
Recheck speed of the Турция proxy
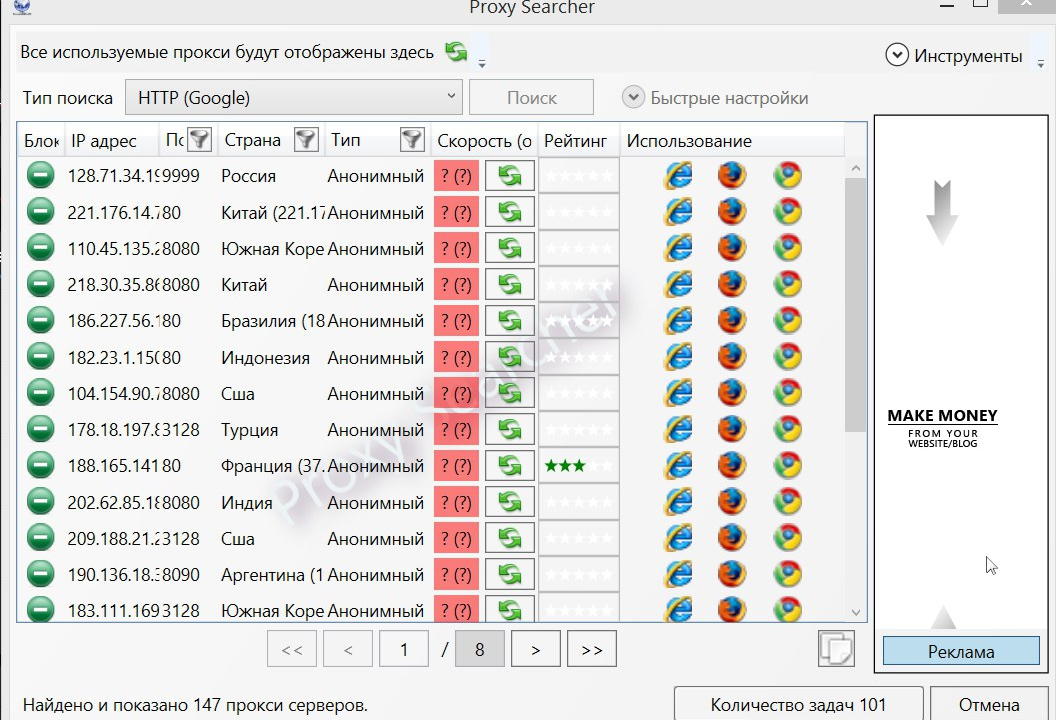click(x=510, y=428)
